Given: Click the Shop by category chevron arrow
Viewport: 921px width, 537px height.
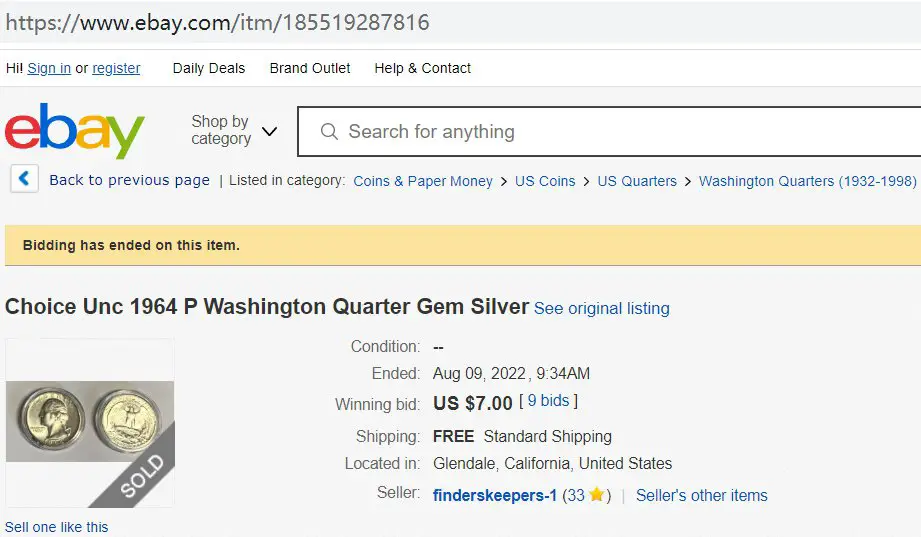Looking at the screenshot, I should (x=269, y=131).
